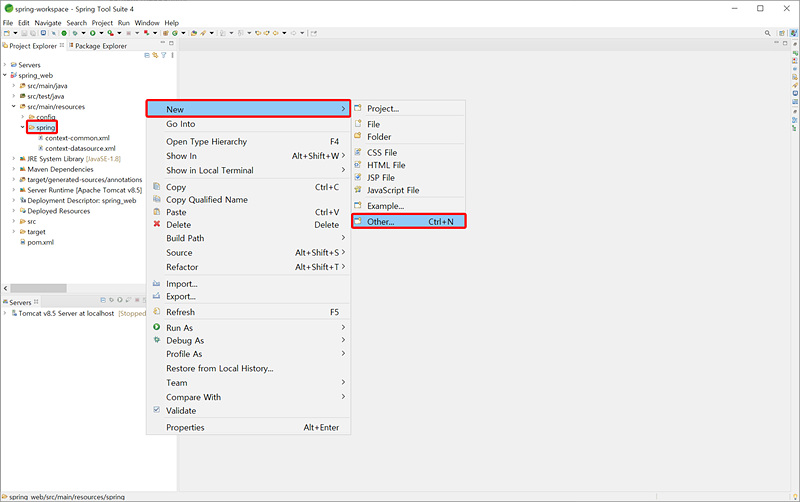Open the Build Path submenu
Image resolution: width=800 pixels, height=502 pixels.
coord(248,238)
